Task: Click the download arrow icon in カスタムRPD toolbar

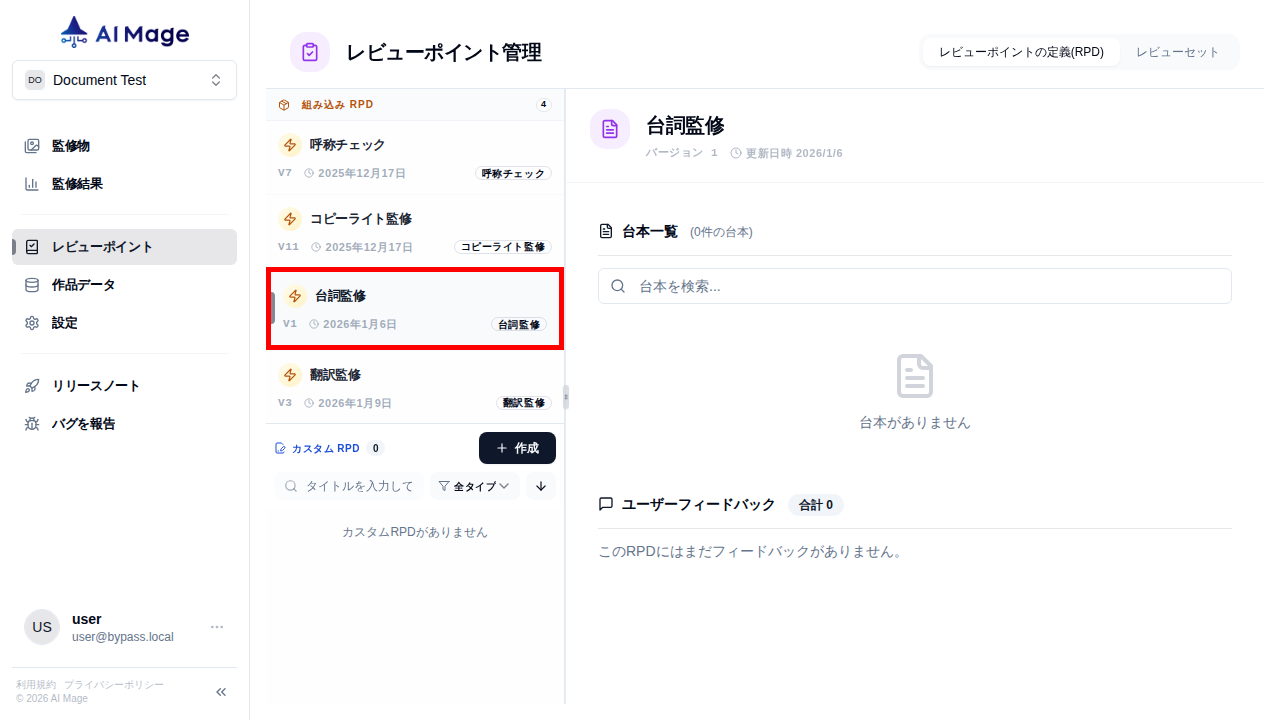Action: (x=540, y=486)
